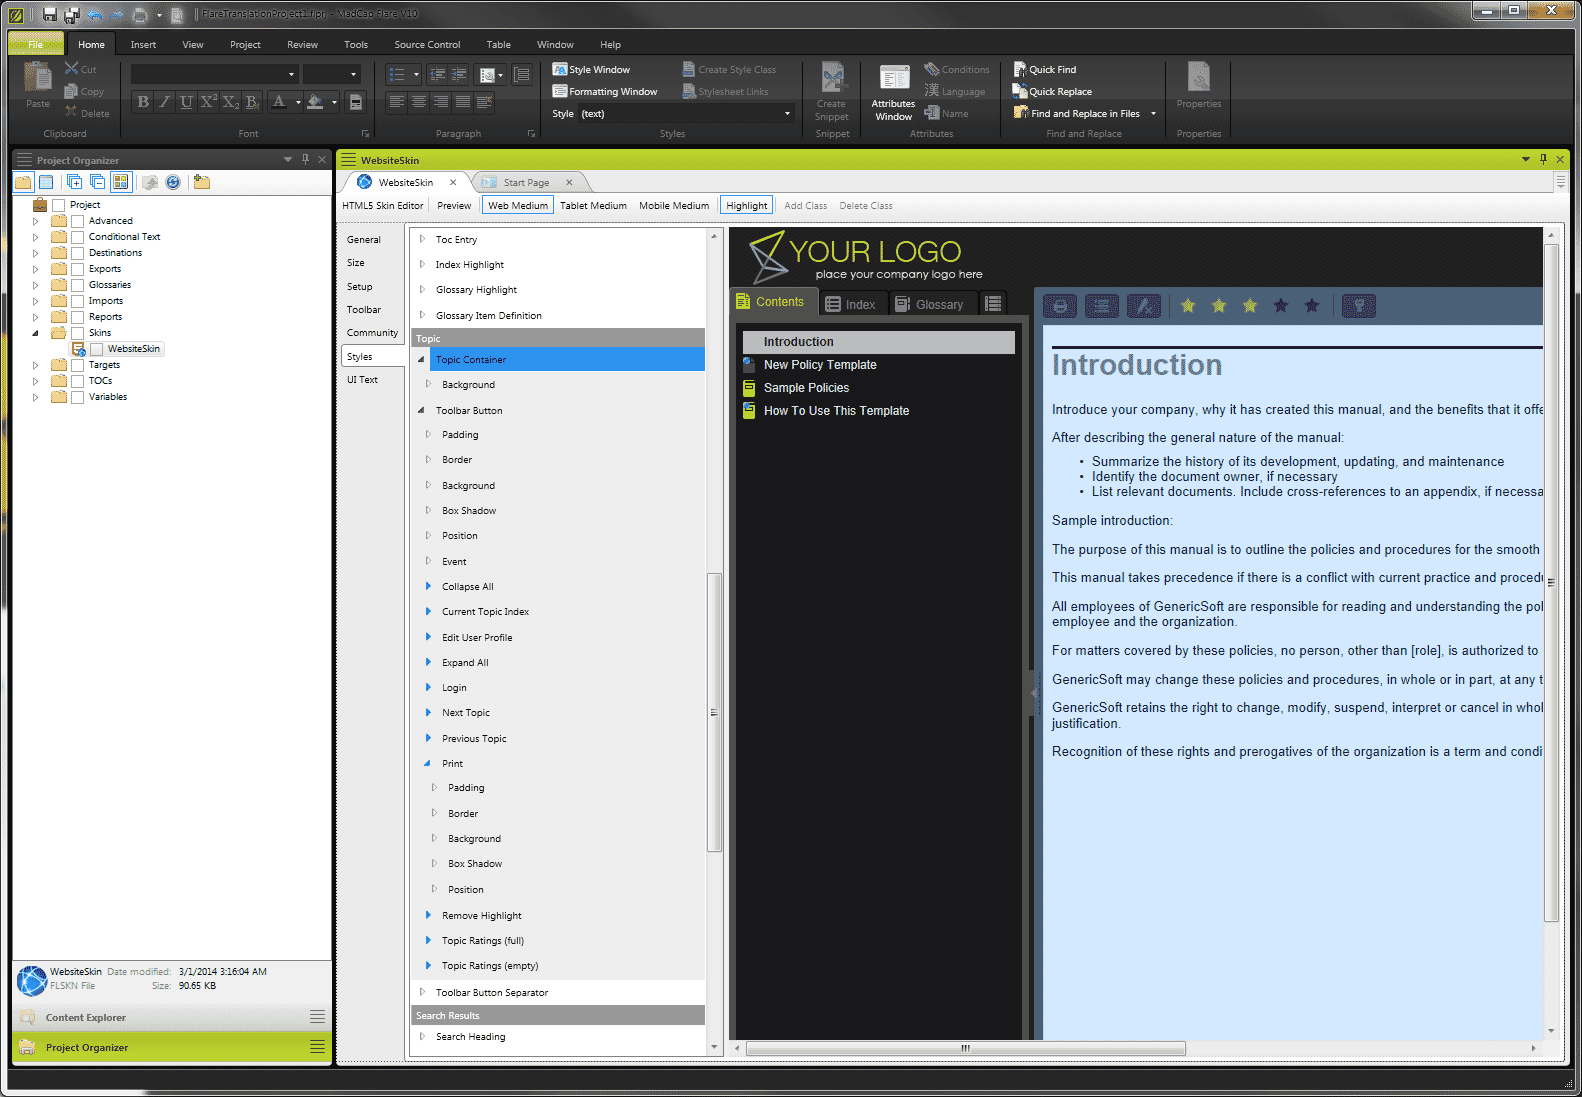Open the Source Control ribbon tab
Viewport: 1582px width, 1097px height.
[427, 44]
